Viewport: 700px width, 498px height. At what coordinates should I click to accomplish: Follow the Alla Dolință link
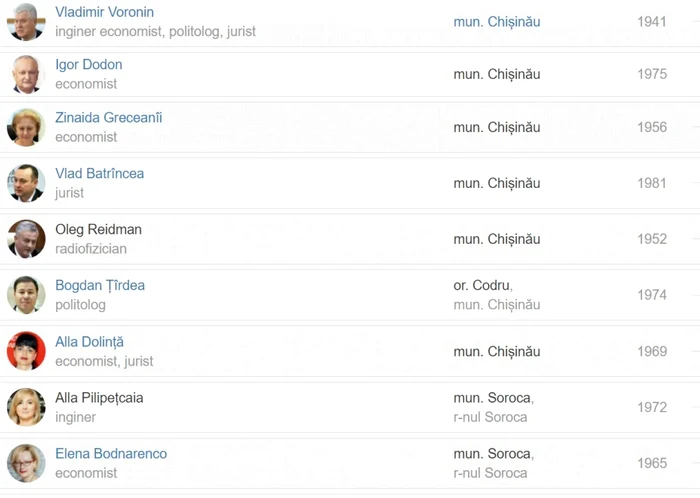click(89, 342)
